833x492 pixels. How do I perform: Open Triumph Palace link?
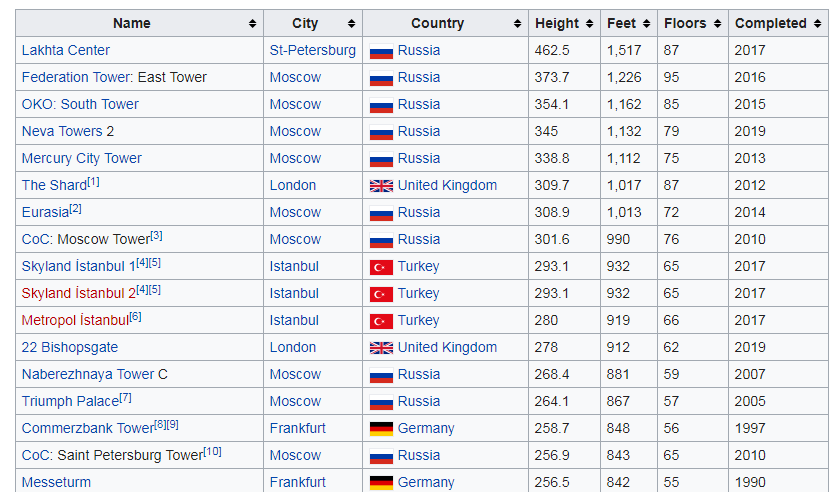click(x=70, y=401)
